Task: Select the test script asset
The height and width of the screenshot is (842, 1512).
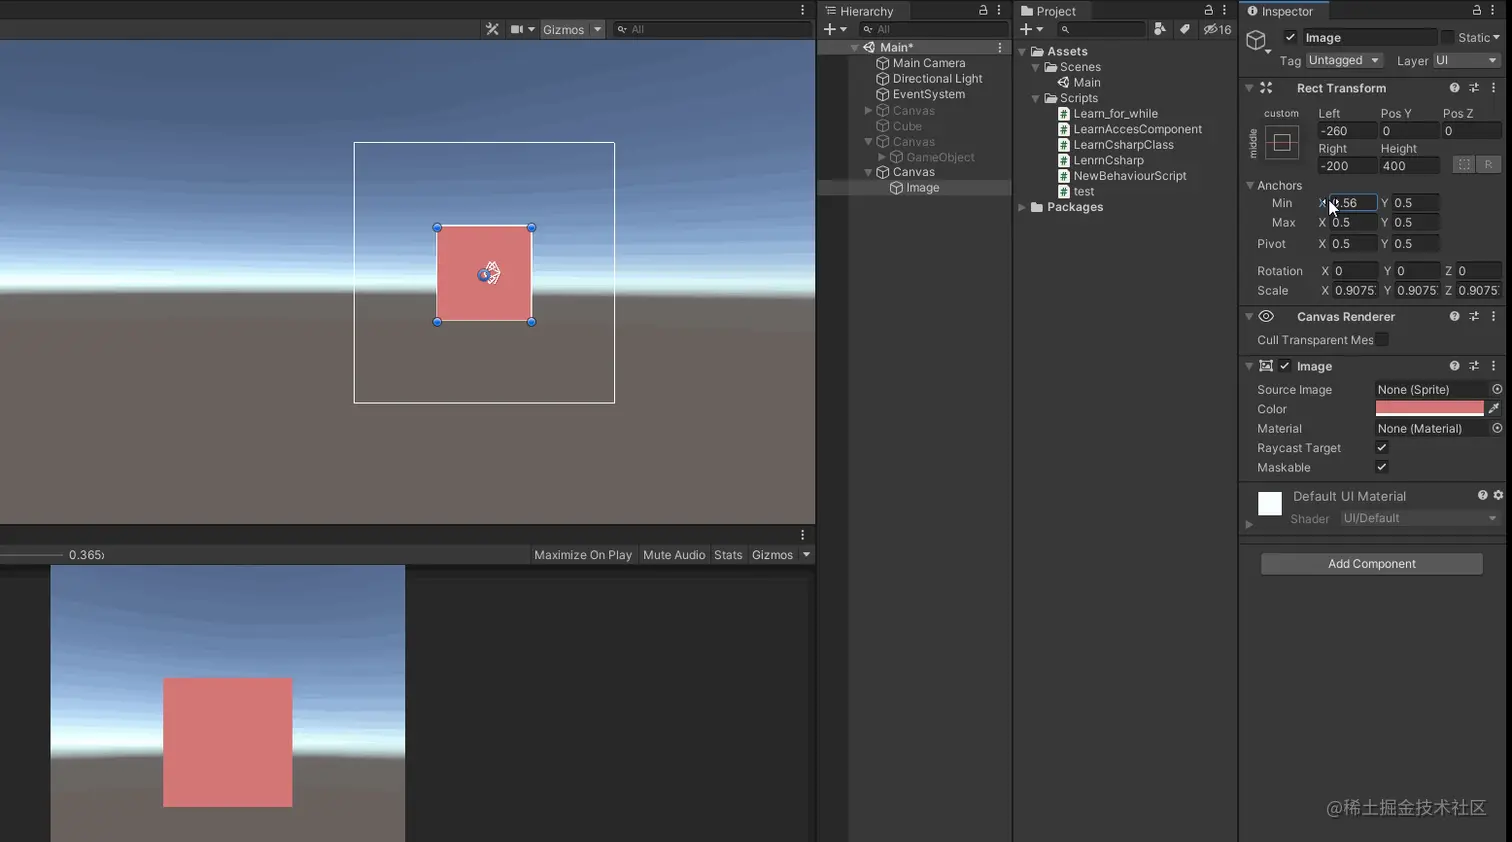Action: [1084, 192]
